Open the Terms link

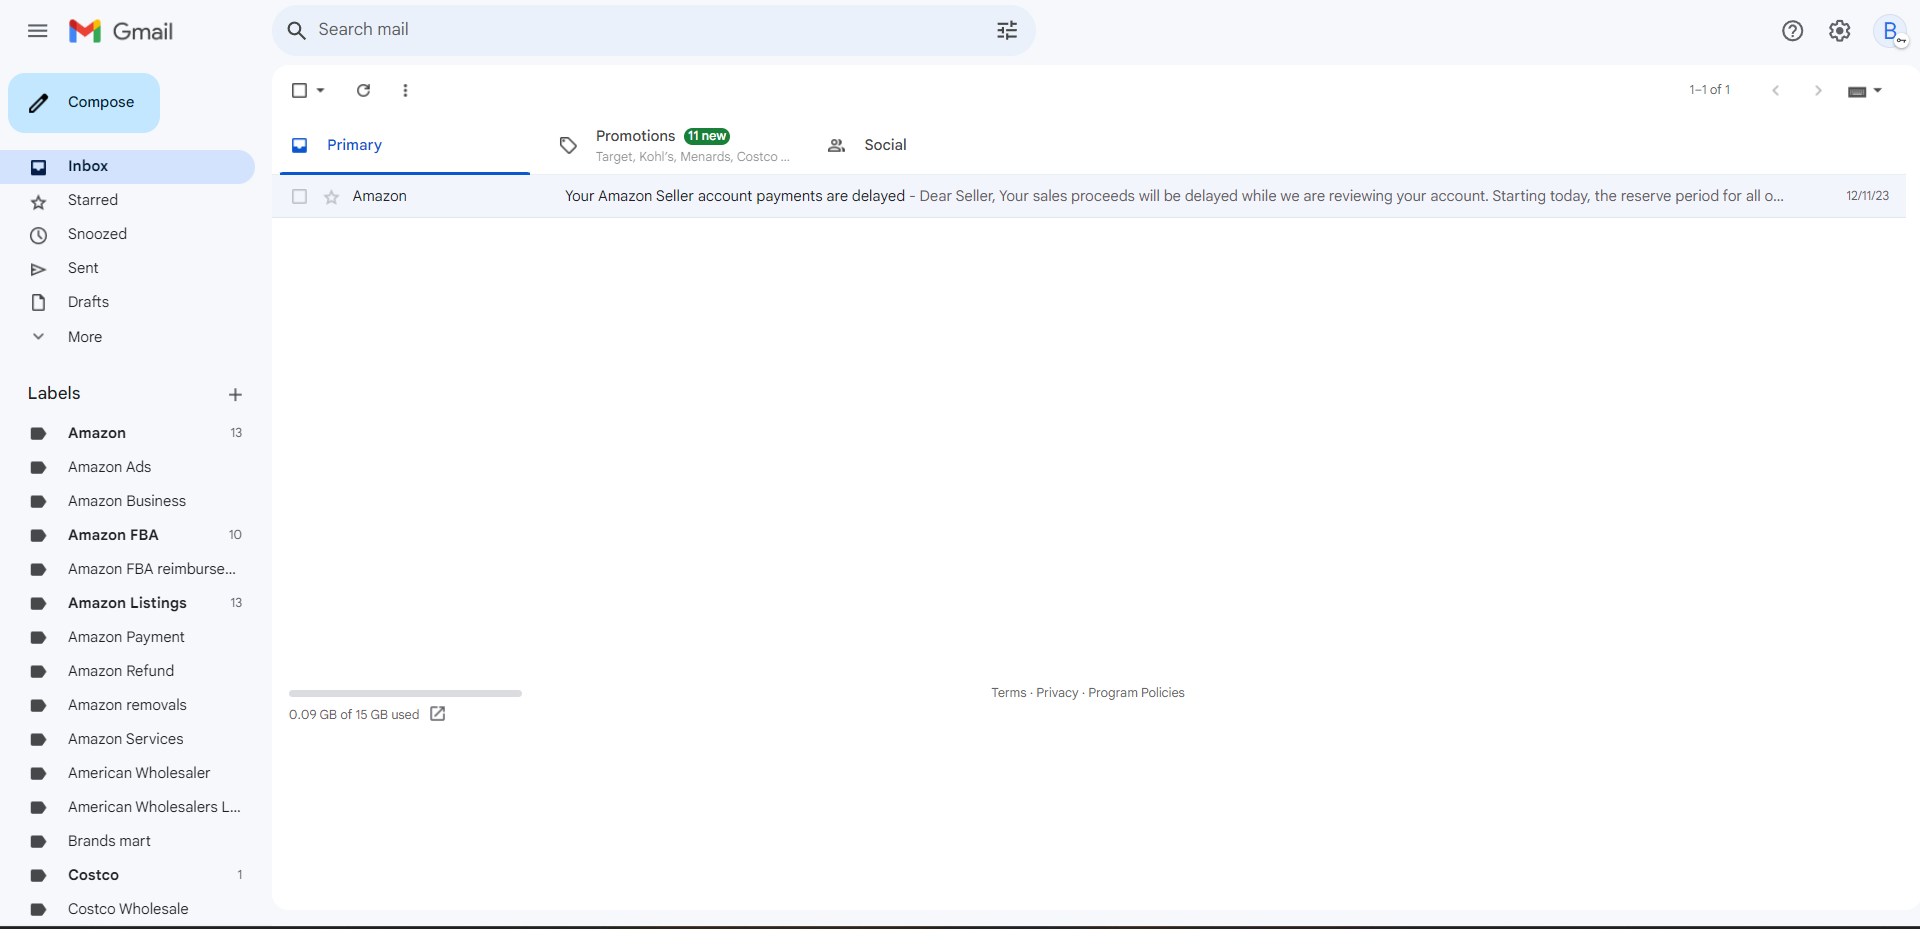point(1008,693)
